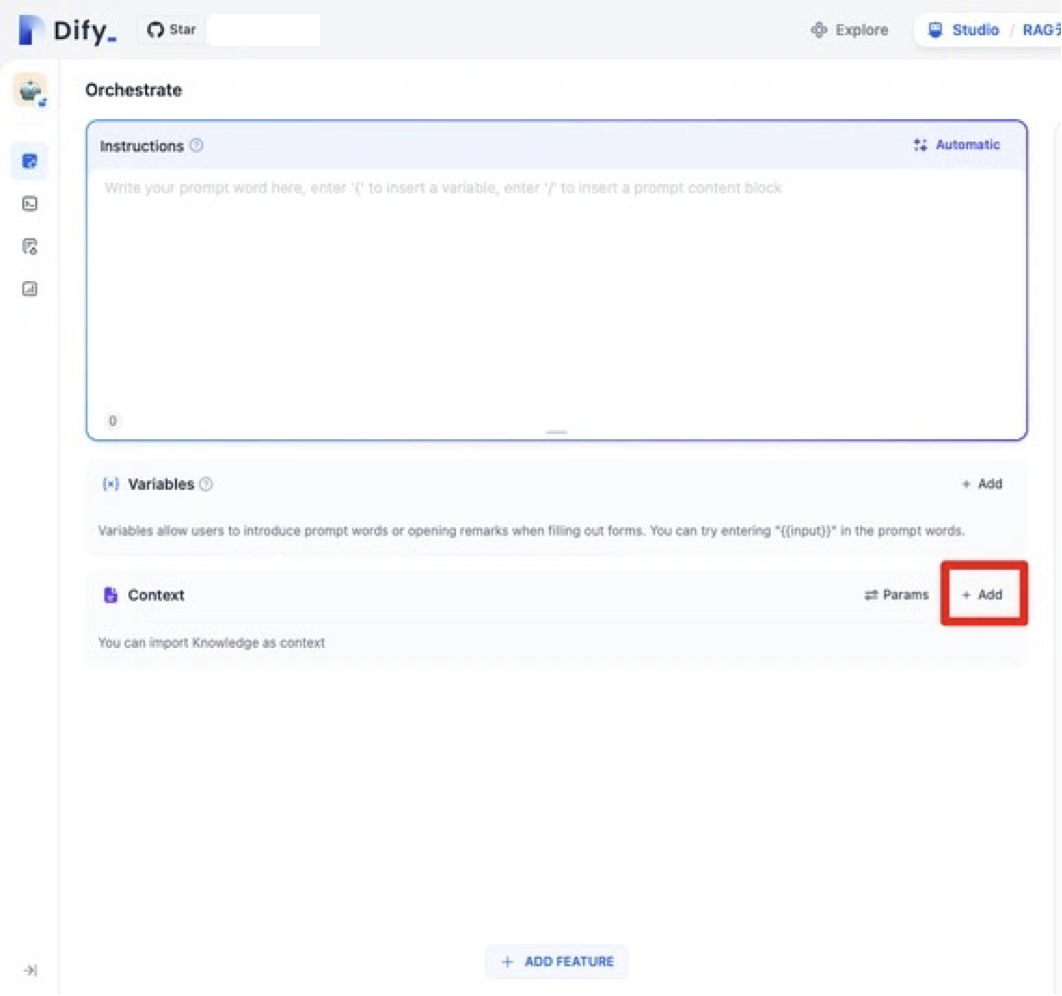
Task: Open Context retrieval Params settings
Action: coord(896,595)
